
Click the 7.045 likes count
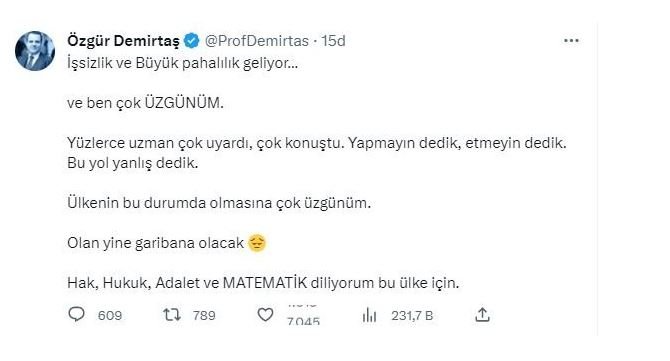coord(303,321)
